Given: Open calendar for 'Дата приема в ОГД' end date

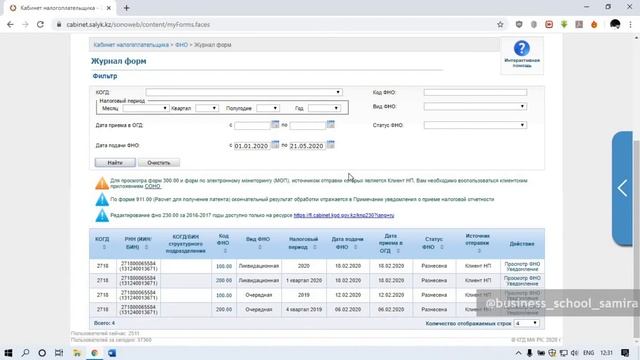Looking at the screenshot, I should point(331,124).
